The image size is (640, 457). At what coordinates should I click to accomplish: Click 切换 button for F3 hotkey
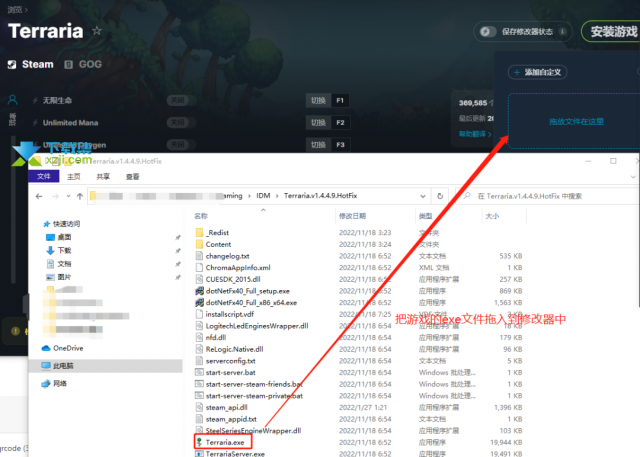click(318, 144)
